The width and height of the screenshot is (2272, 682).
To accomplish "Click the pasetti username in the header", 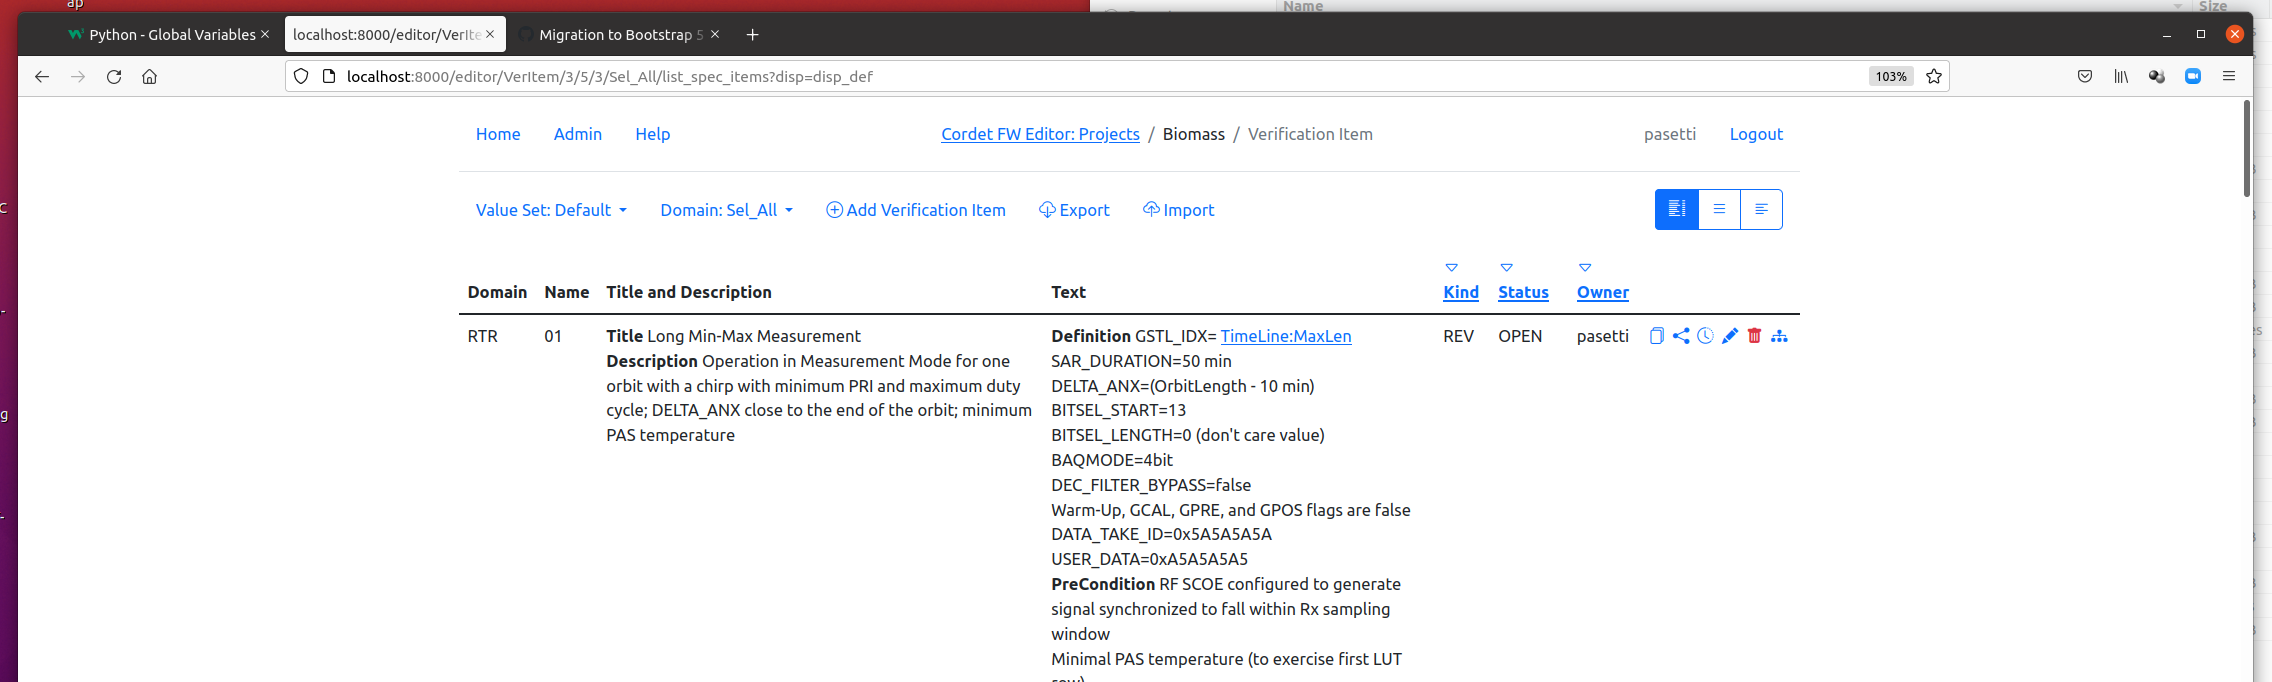I will [x=1670, y=134].
